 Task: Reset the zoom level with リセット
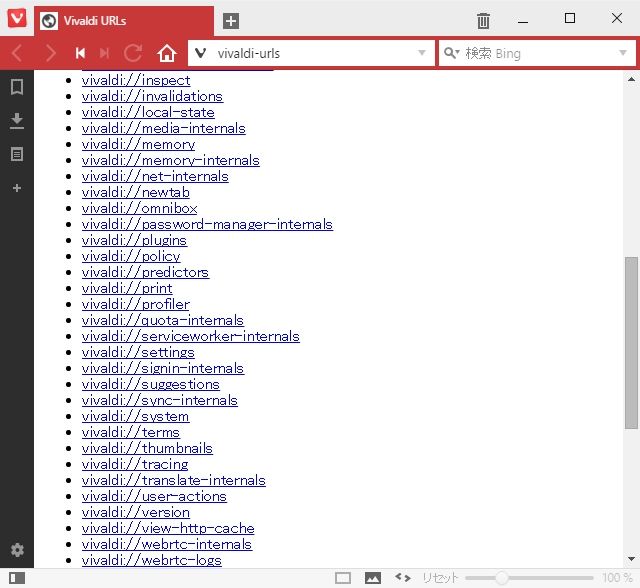pos(440,578)
